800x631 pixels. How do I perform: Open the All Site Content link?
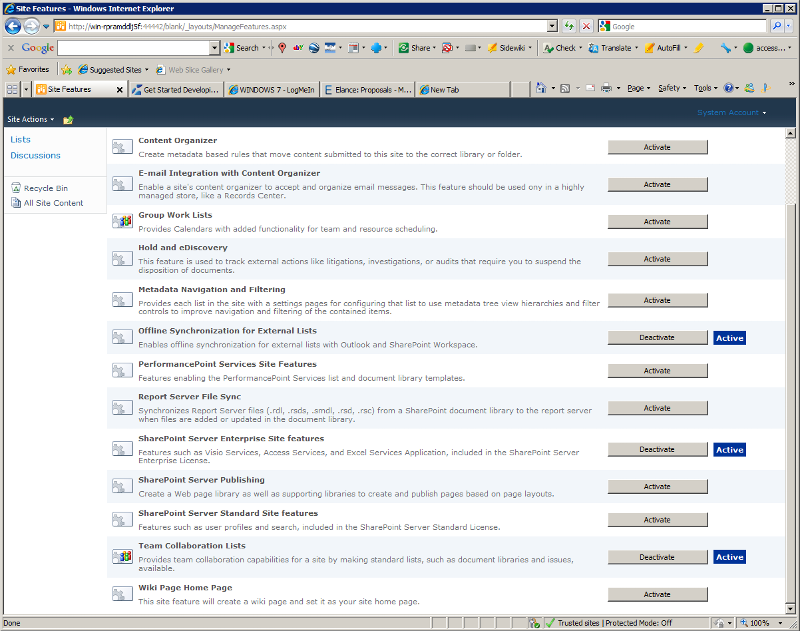(x=53, y=203)
